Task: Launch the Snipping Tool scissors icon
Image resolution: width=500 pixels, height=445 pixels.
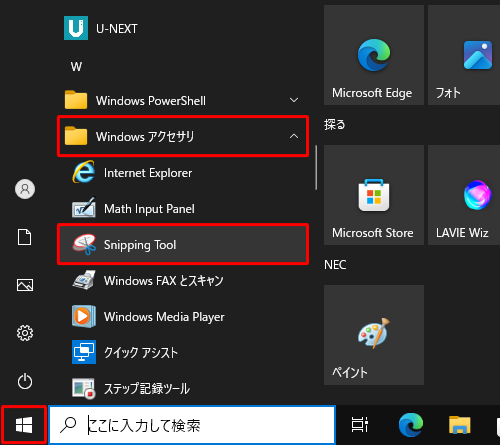Action: (x=84, y=245)
